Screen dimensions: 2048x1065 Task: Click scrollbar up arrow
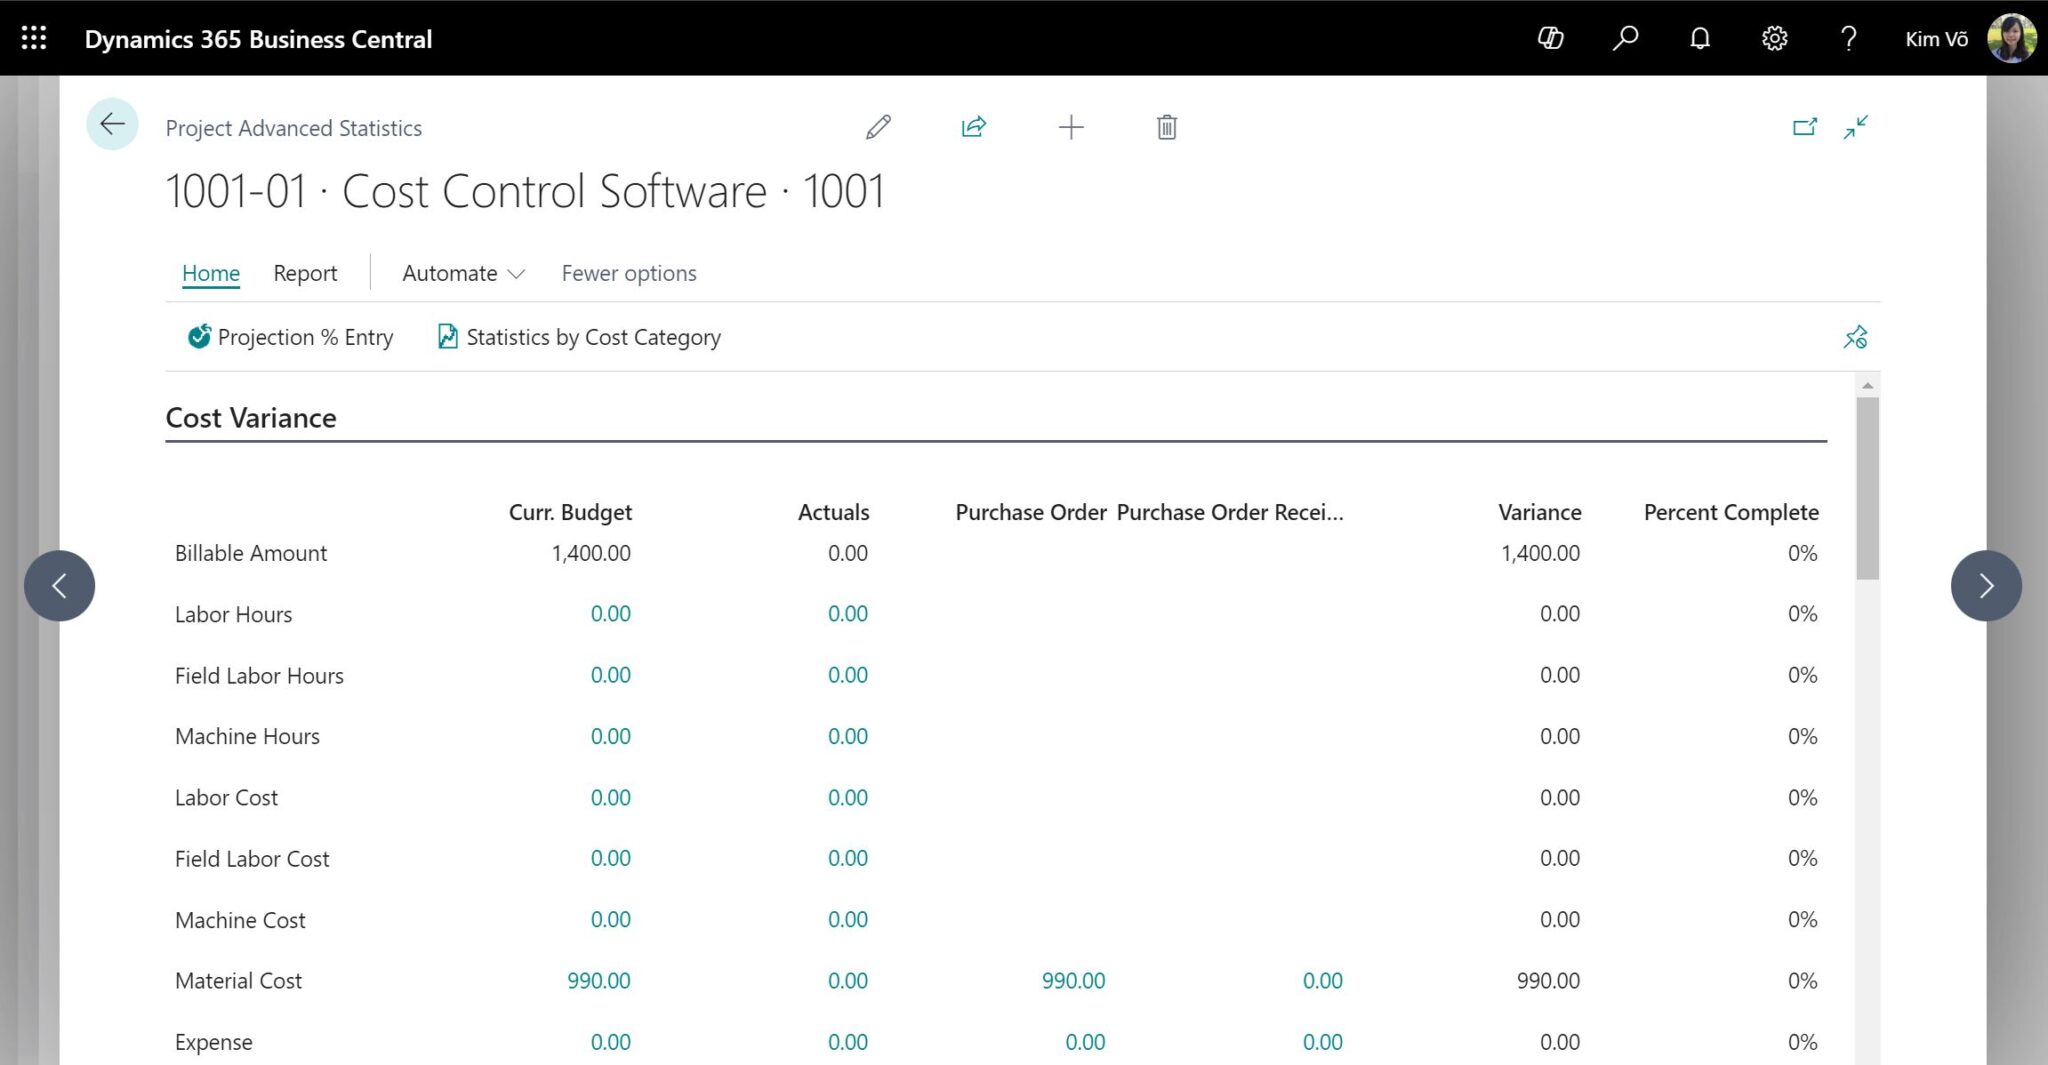pyautogui.click(x=1867, y=385)
